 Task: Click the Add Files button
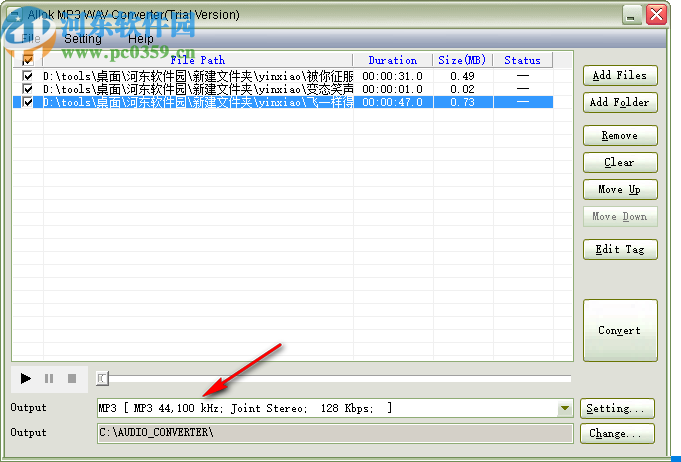click(x=620, y=76)
